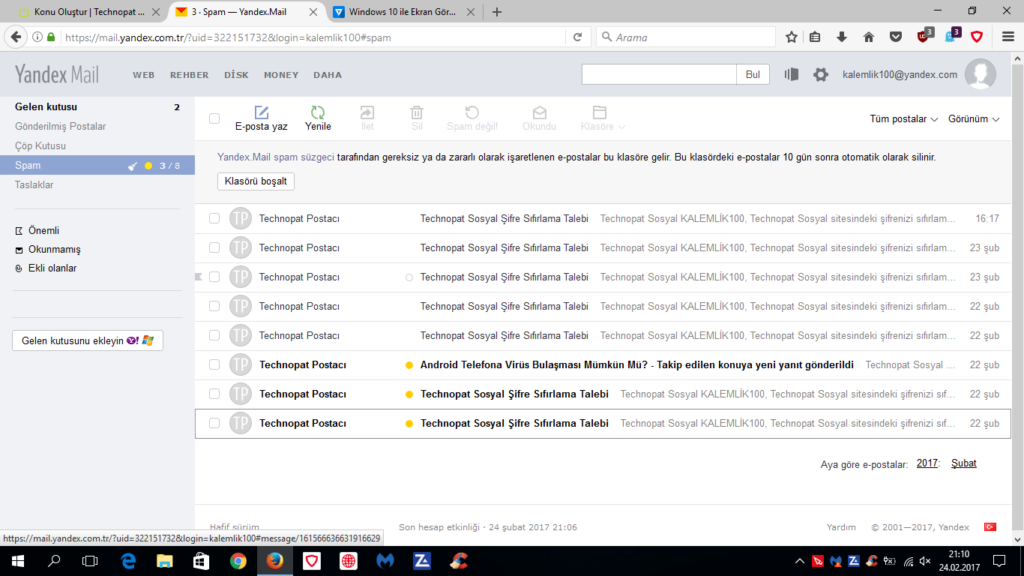
Task: Click the Firefox address bar URL
Action: [228, 37]
